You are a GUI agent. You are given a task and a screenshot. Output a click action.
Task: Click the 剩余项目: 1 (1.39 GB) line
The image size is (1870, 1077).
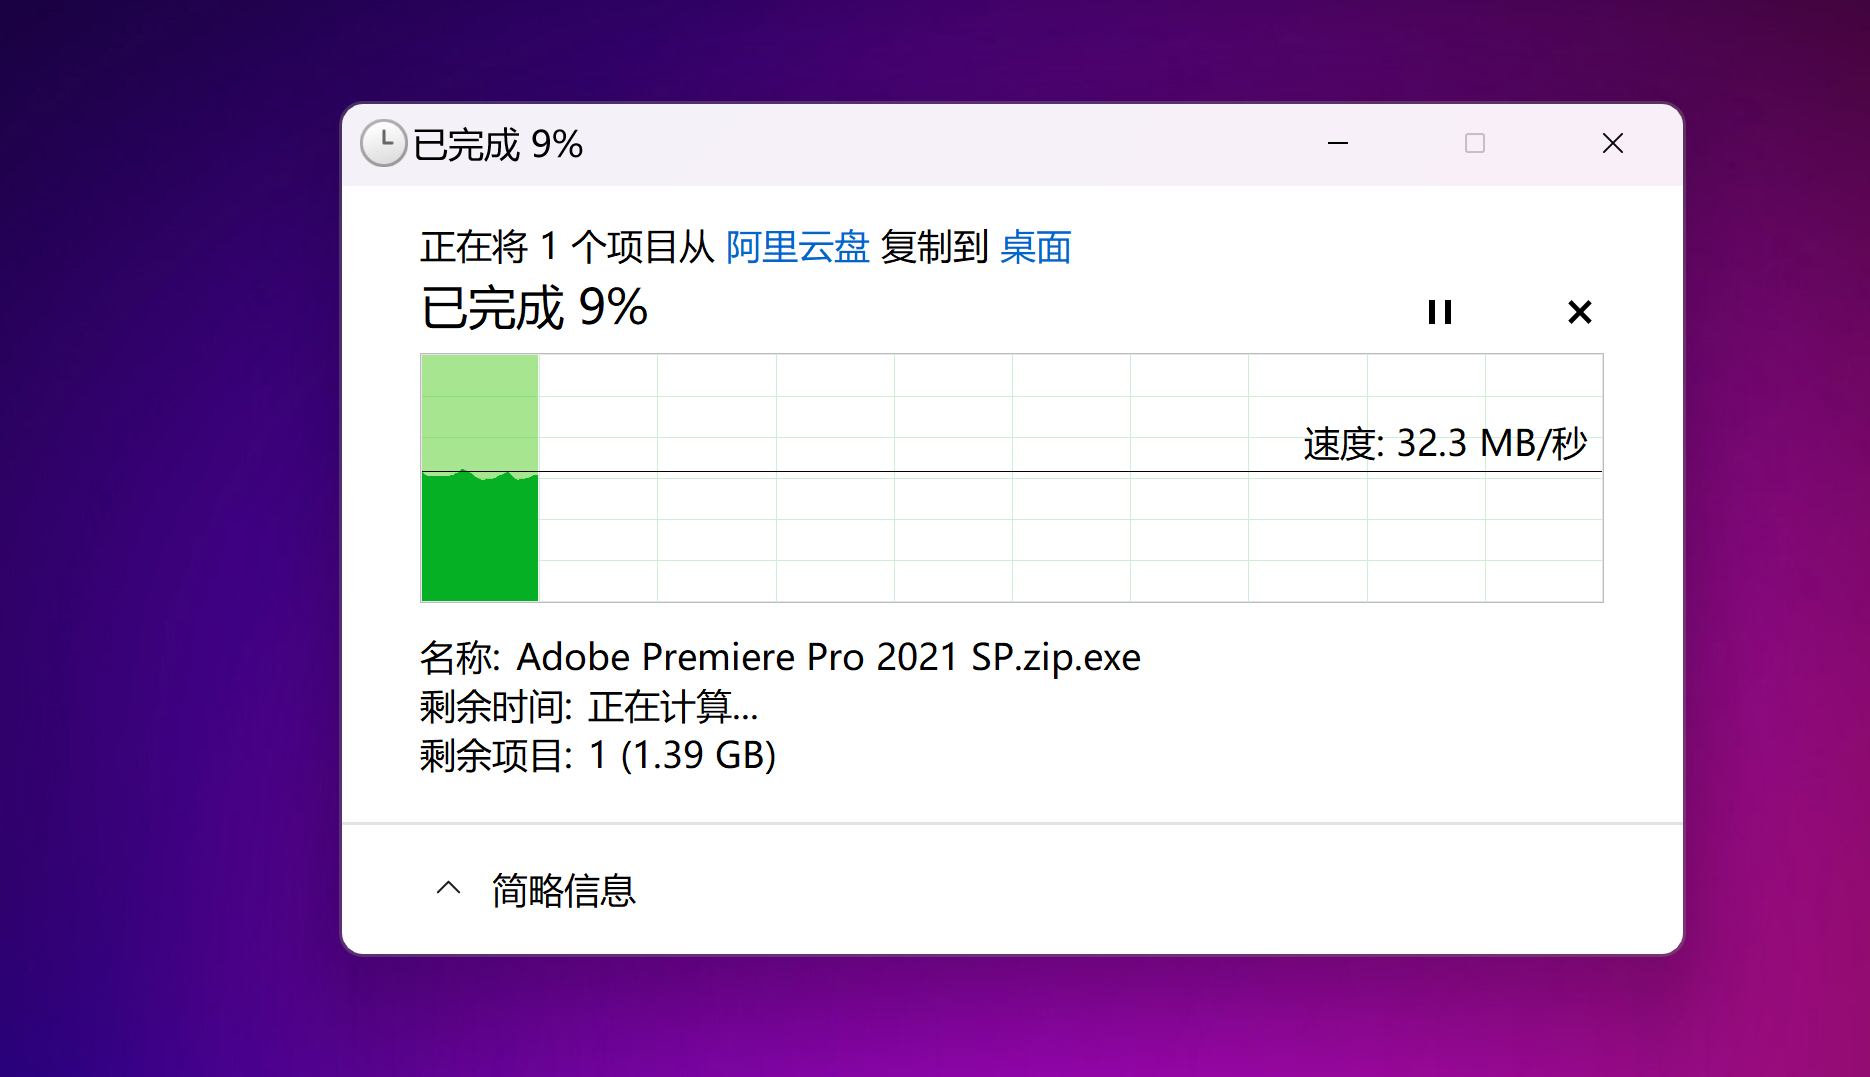[x=598, y=755]
